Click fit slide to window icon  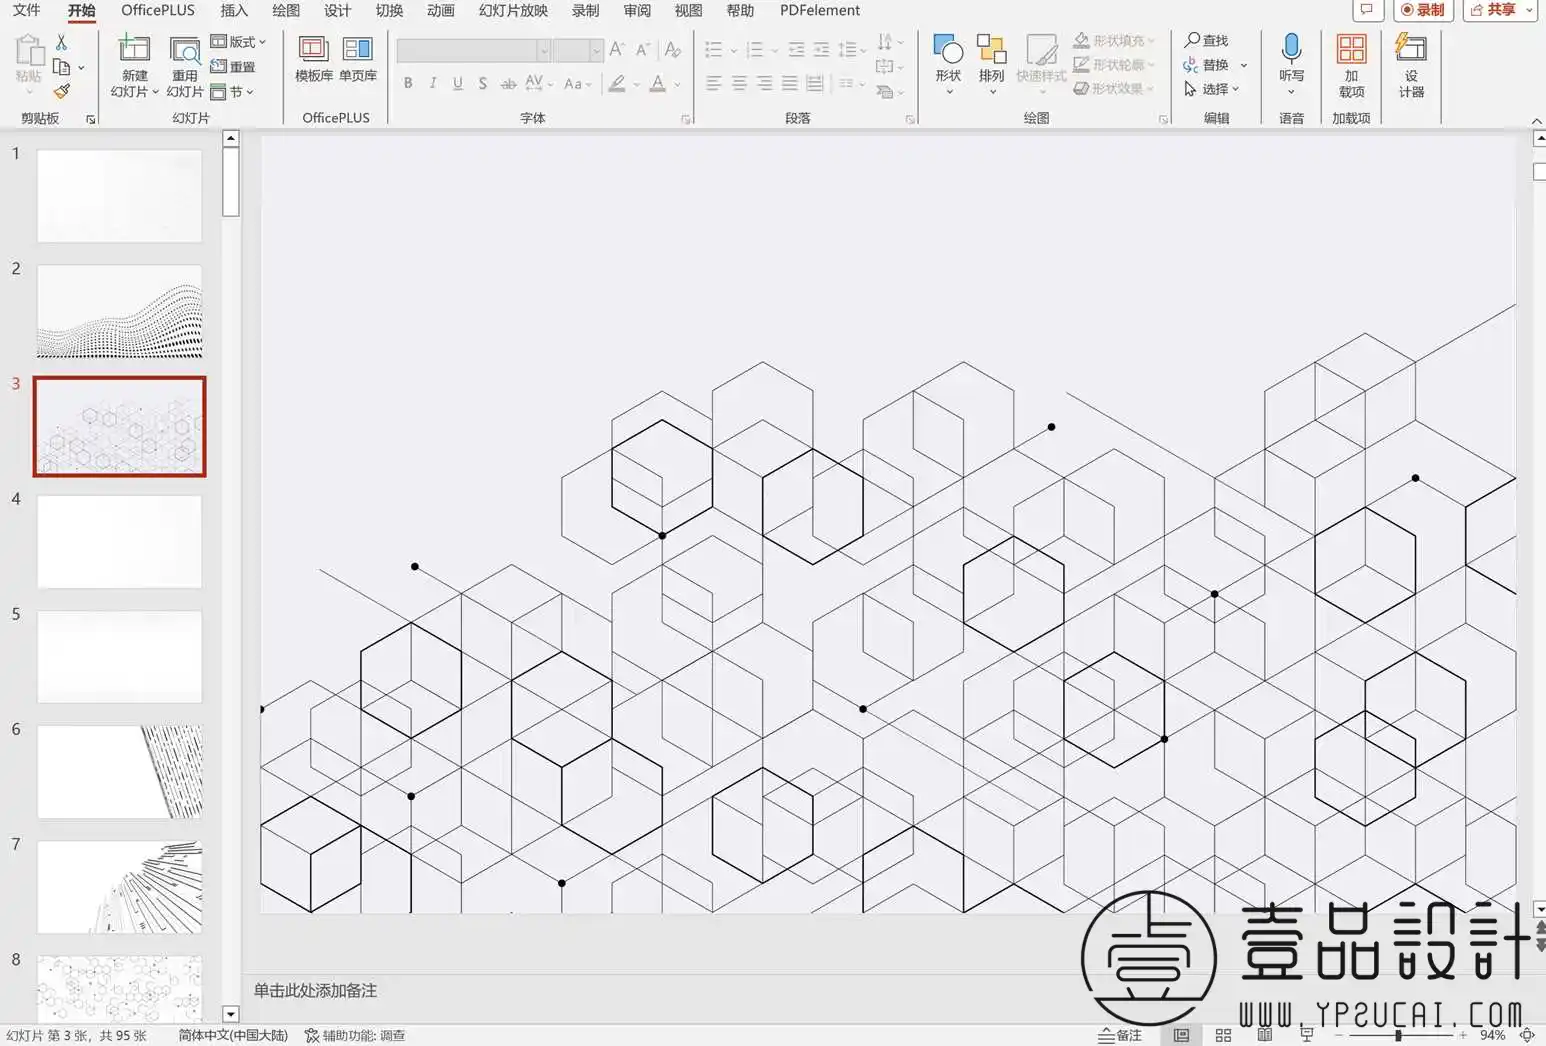1527,1036
